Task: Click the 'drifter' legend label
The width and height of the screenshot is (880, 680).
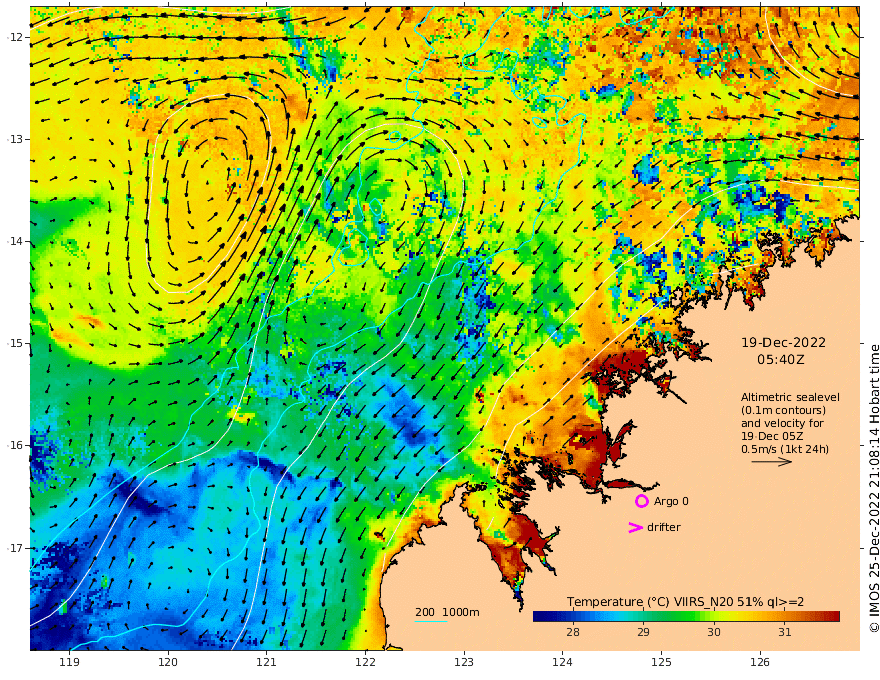Action: 664,527
